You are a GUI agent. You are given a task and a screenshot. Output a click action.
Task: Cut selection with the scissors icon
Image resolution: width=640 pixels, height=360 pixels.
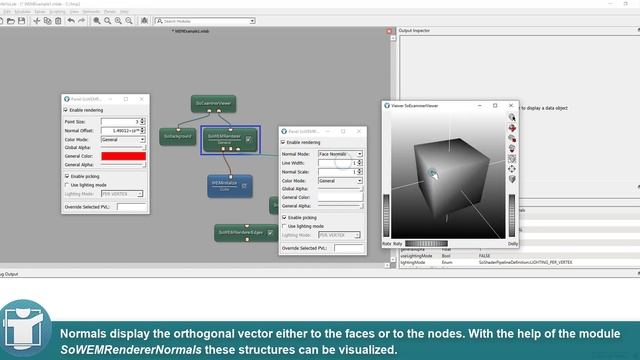pos(37,21)
